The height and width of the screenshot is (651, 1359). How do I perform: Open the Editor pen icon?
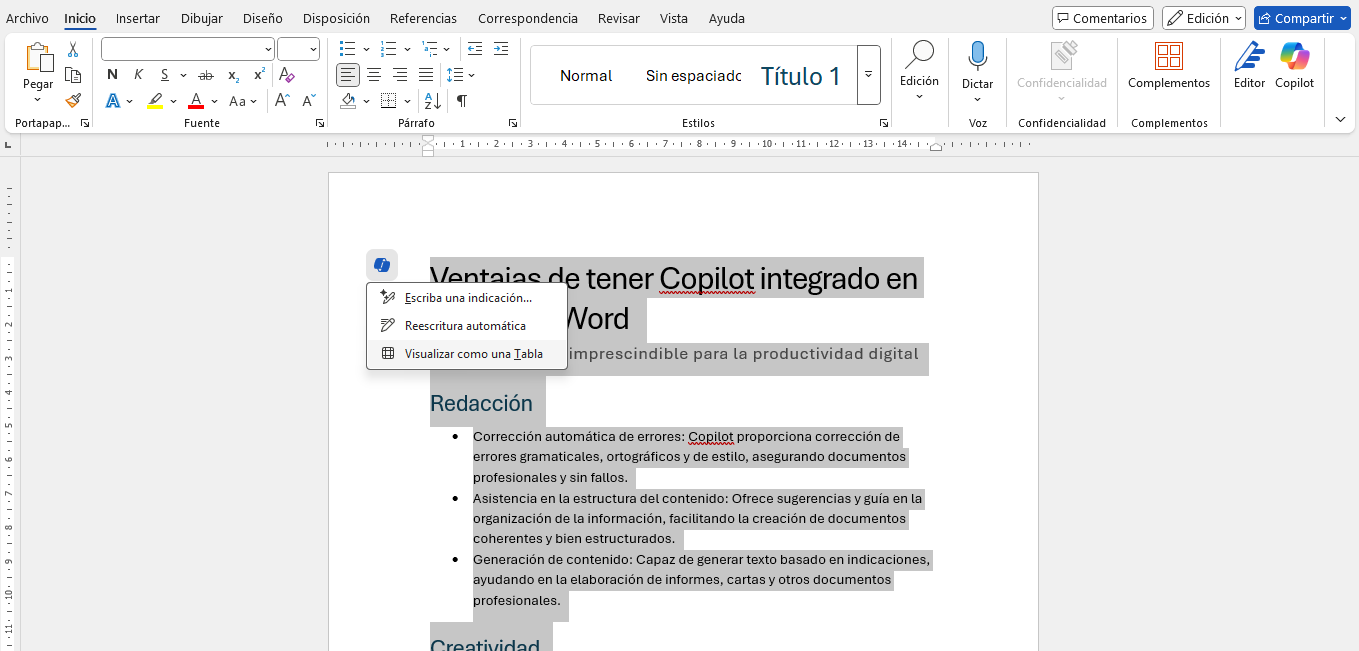coord(1249,57)
